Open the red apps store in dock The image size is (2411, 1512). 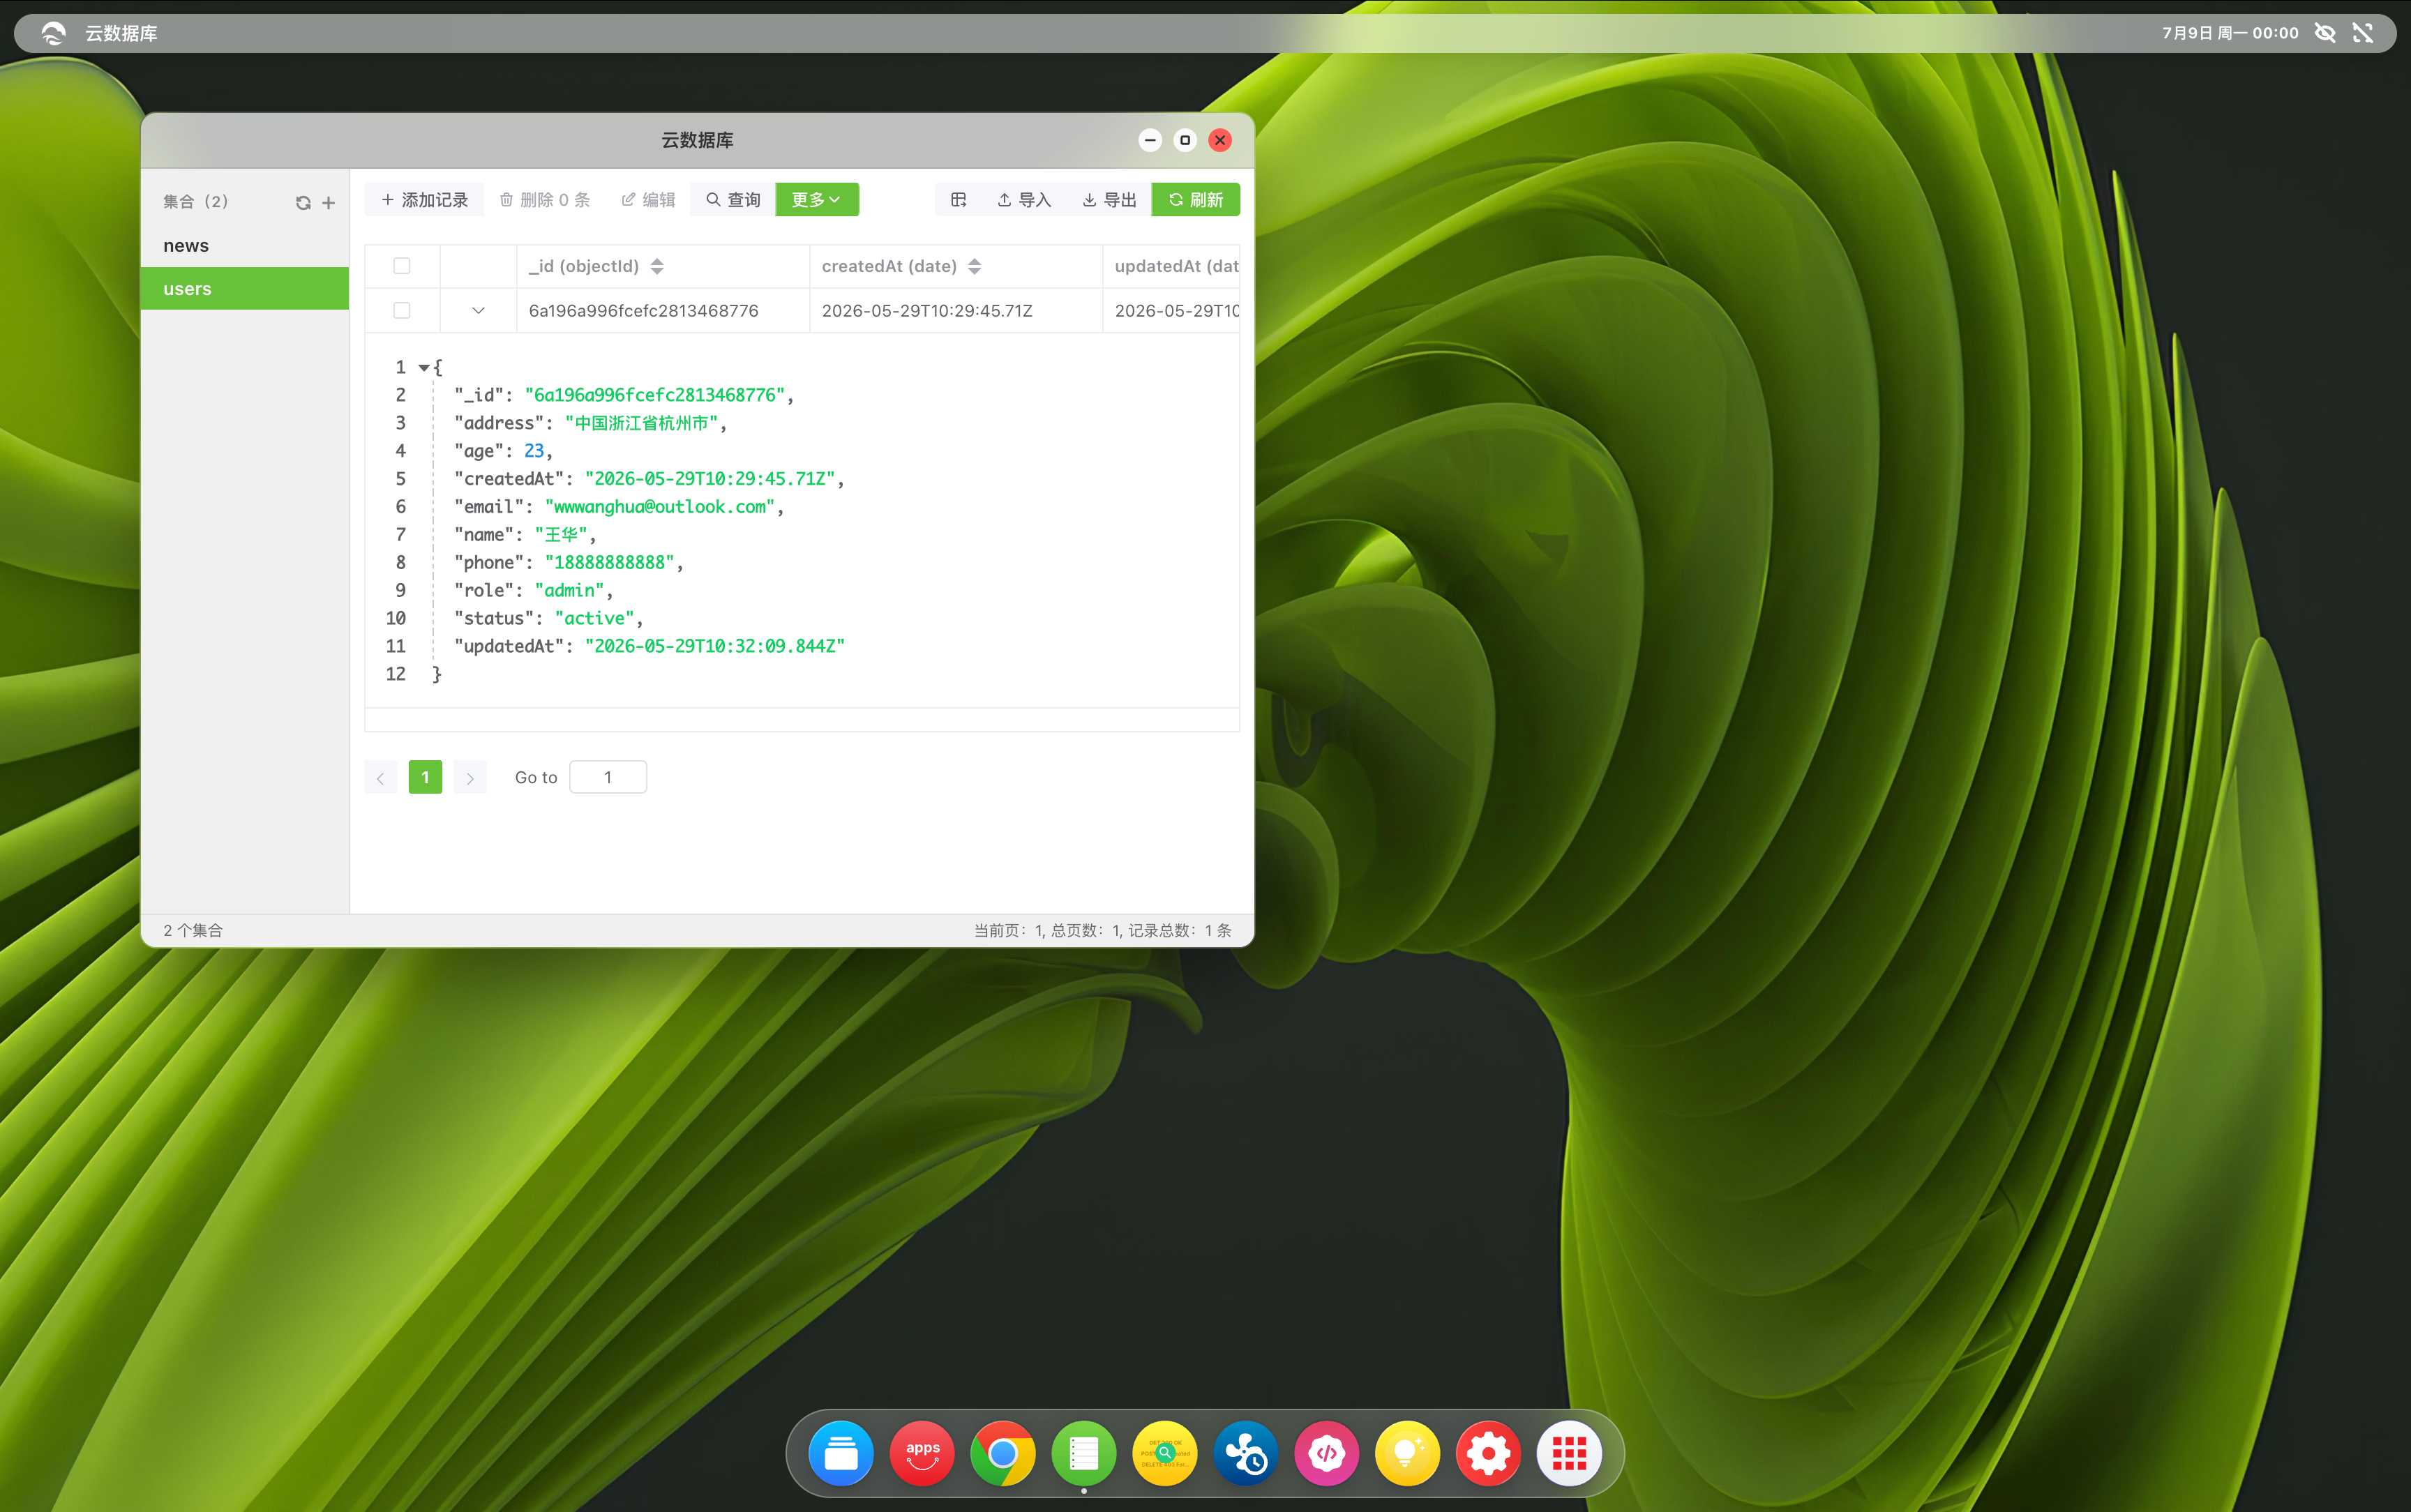[x=922, y=1453]
